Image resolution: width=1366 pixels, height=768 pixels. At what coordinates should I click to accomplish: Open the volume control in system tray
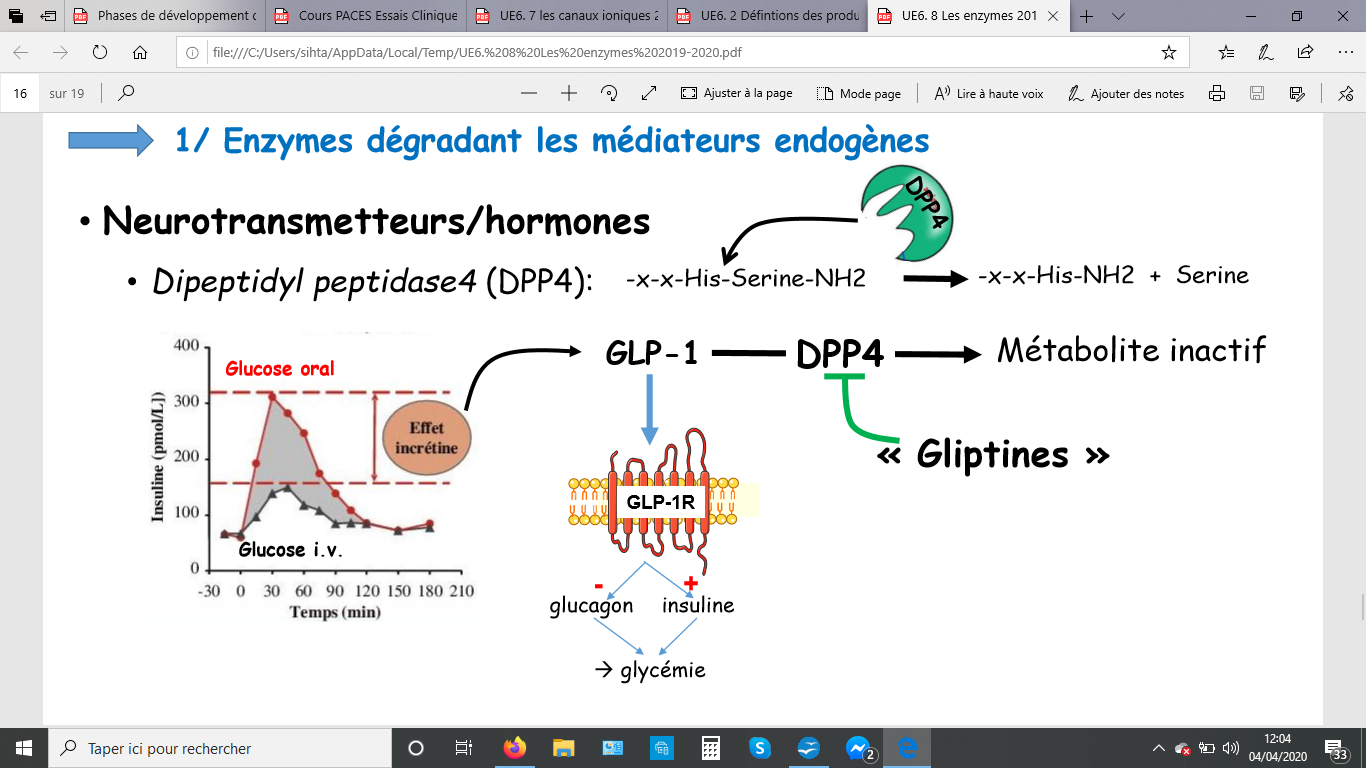click(1232, 748)
